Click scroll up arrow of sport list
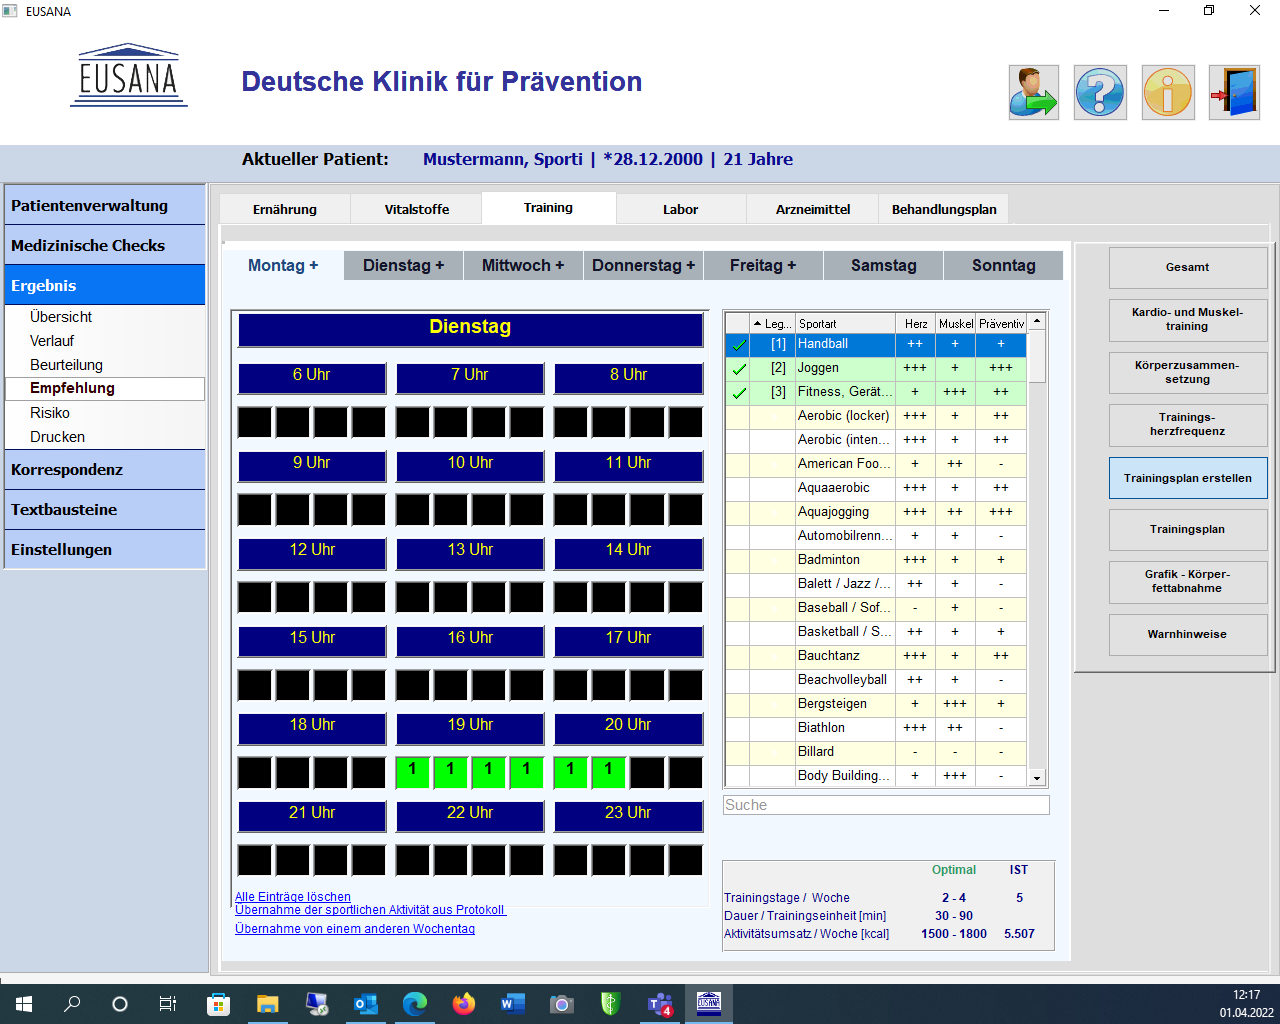Image resolution: width=1280 pixels, height=1024 pixels. 1037,321
